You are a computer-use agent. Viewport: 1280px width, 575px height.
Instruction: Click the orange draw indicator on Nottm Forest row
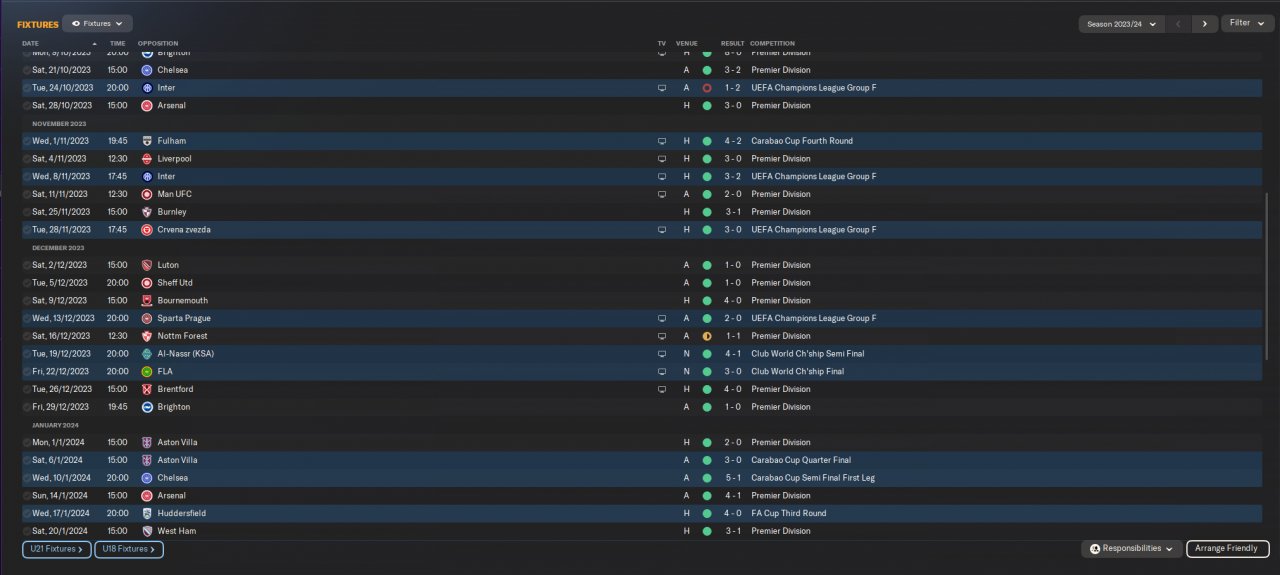pyautogui.click(x=706, y=336)
